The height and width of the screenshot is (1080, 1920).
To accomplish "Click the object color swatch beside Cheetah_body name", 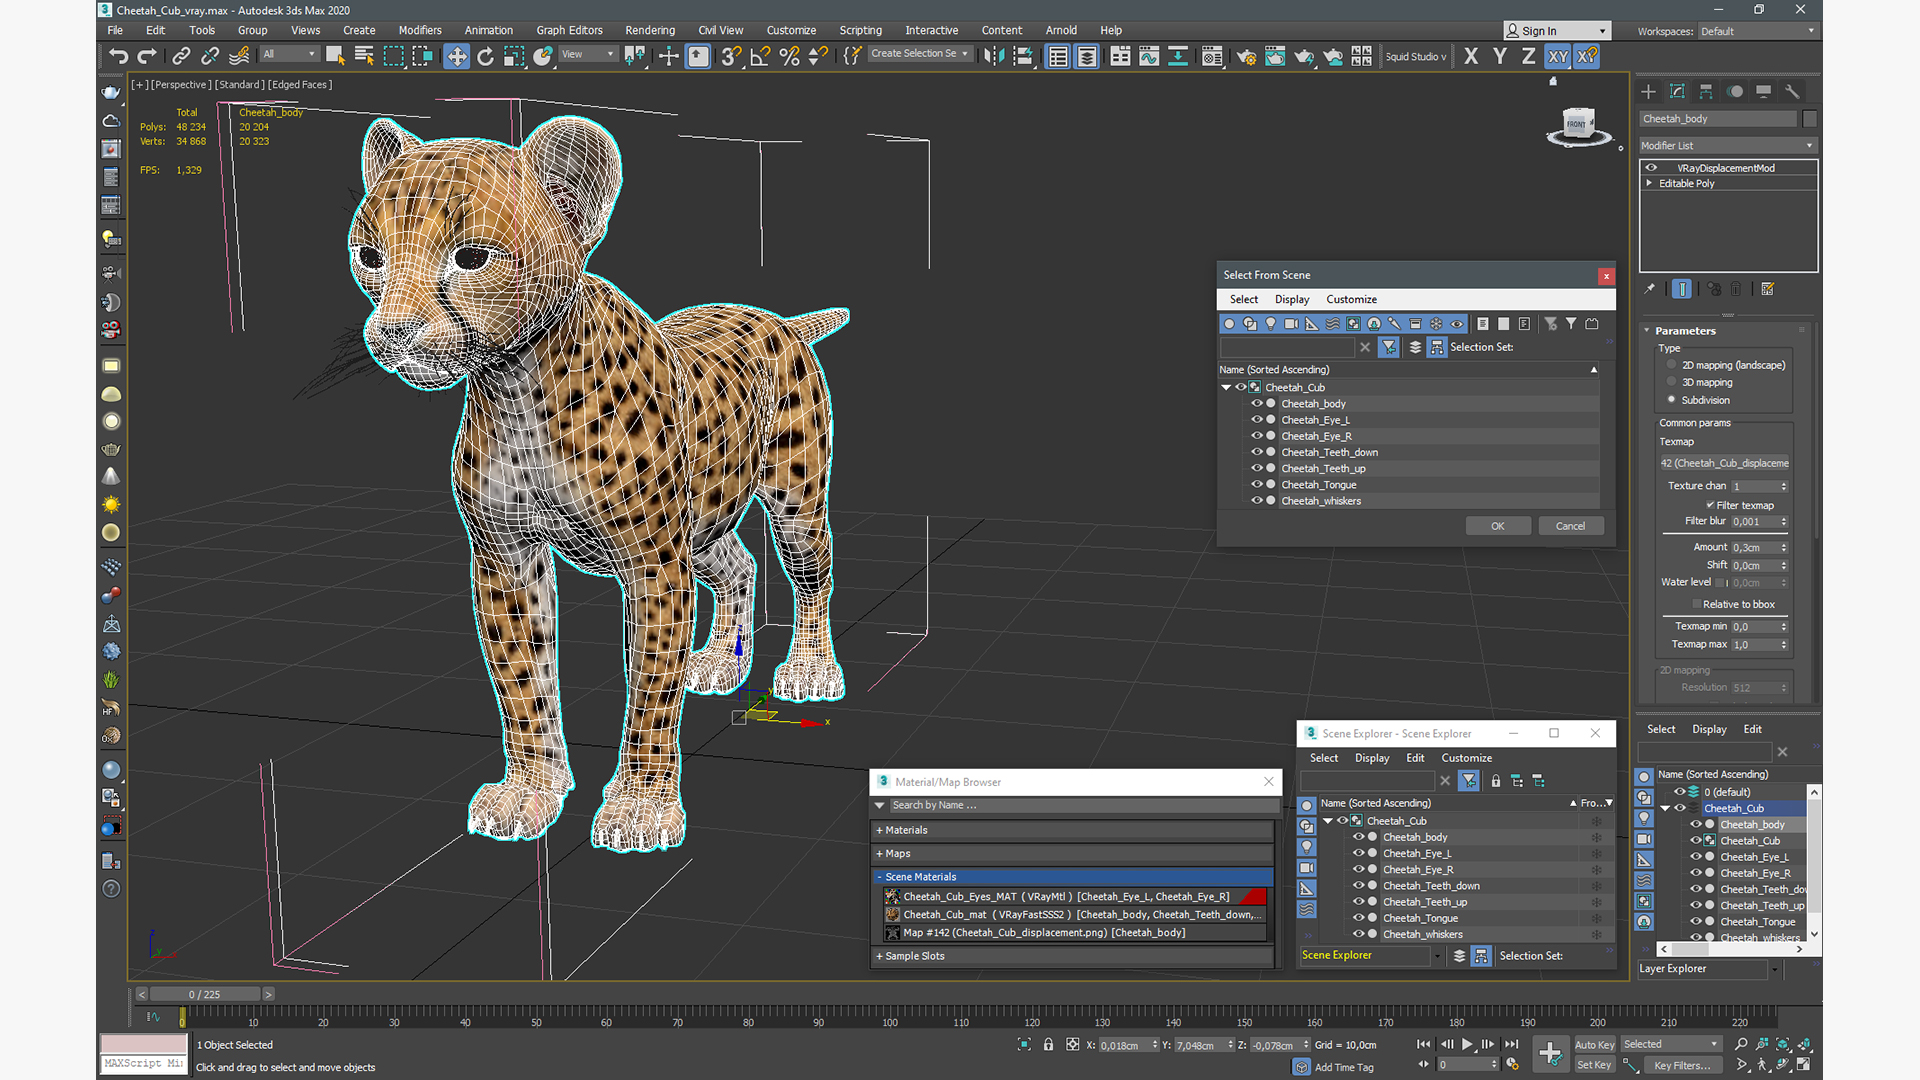I will [x=1809, y=119].
